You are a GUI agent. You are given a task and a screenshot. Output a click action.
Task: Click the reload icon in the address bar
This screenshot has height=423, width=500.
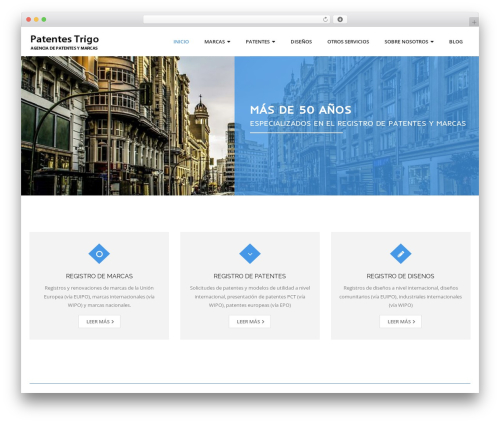point(325,20)
